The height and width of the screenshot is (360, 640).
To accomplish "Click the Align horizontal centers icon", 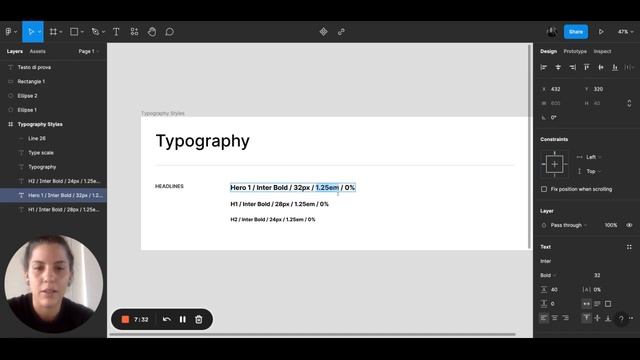I will (x=558, y=67).
